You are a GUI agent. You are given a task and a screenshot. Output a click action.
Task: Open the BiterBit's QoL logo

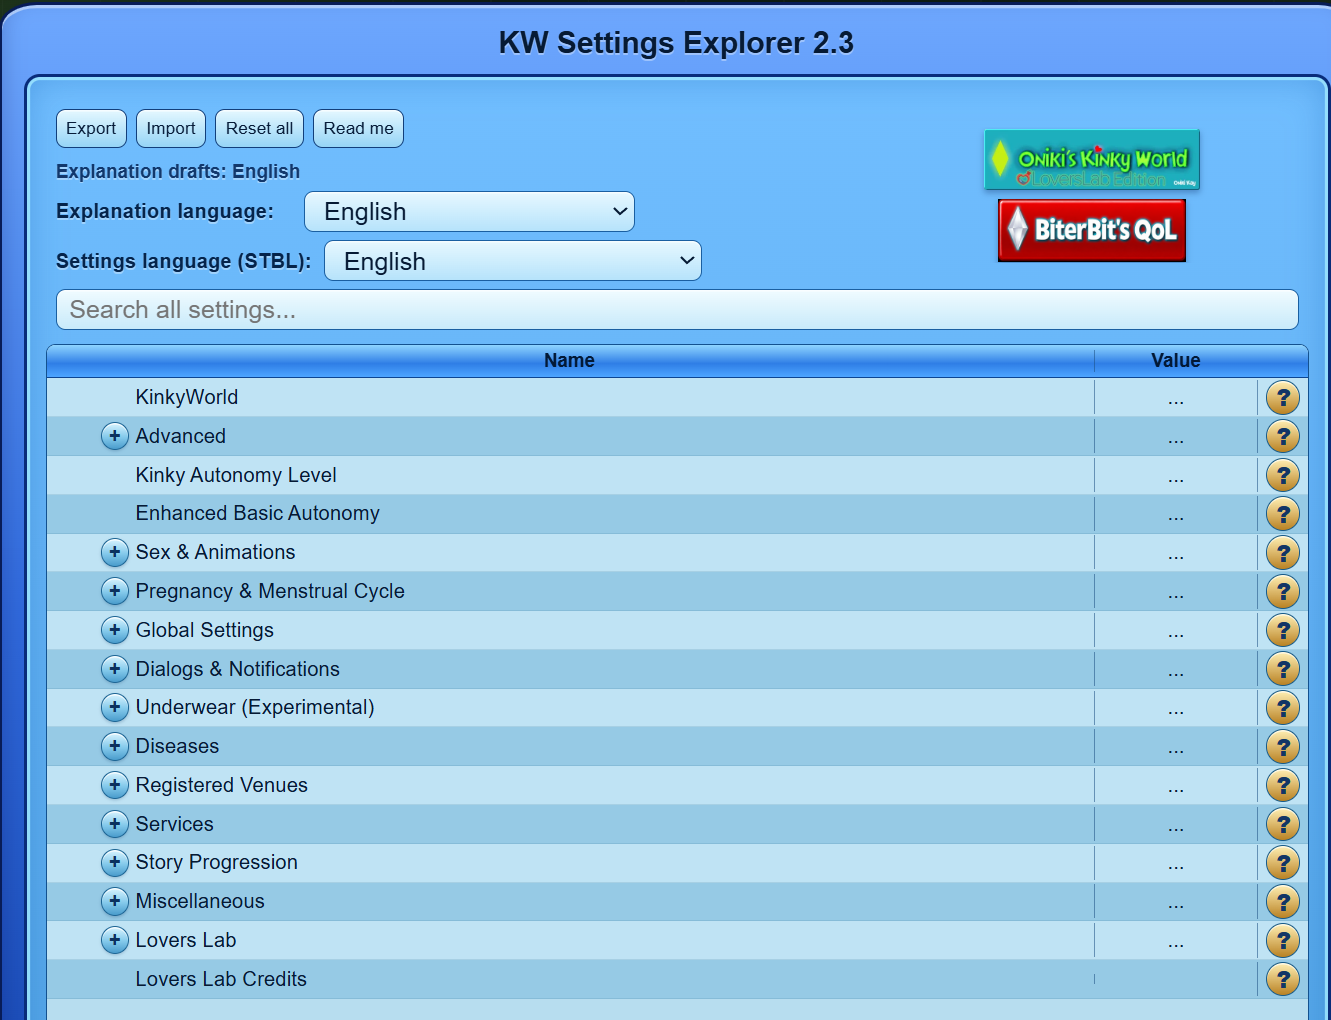point(1091,230)
